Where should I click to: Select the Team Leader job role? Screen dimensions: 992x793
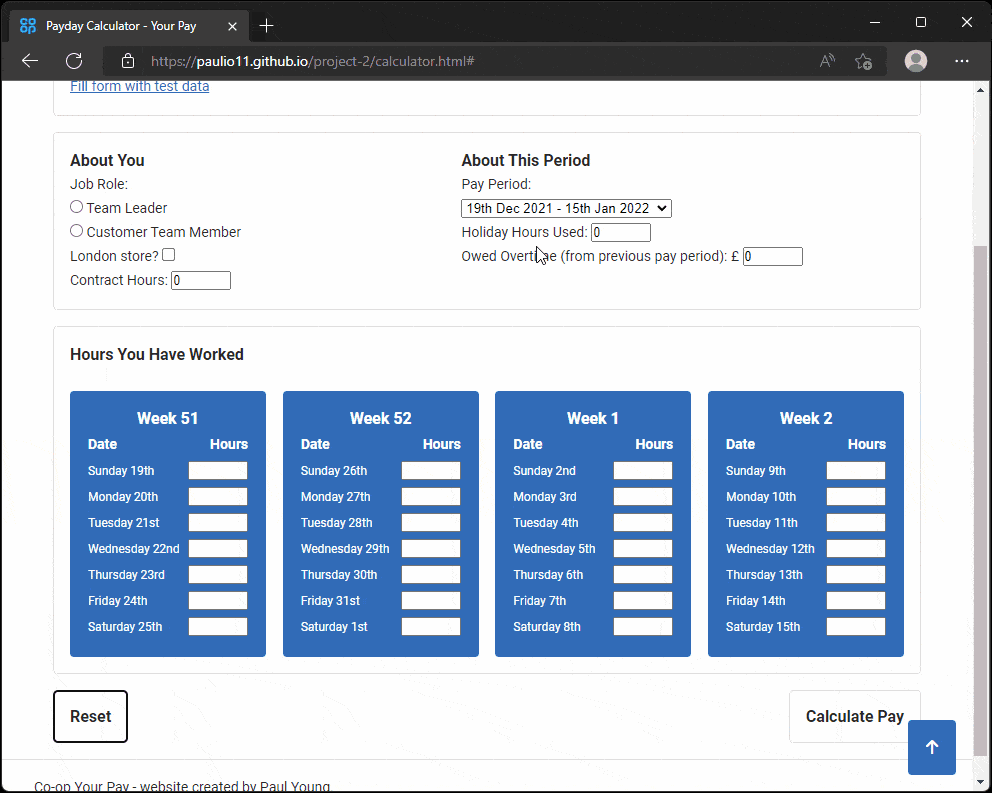click(77, 207)
